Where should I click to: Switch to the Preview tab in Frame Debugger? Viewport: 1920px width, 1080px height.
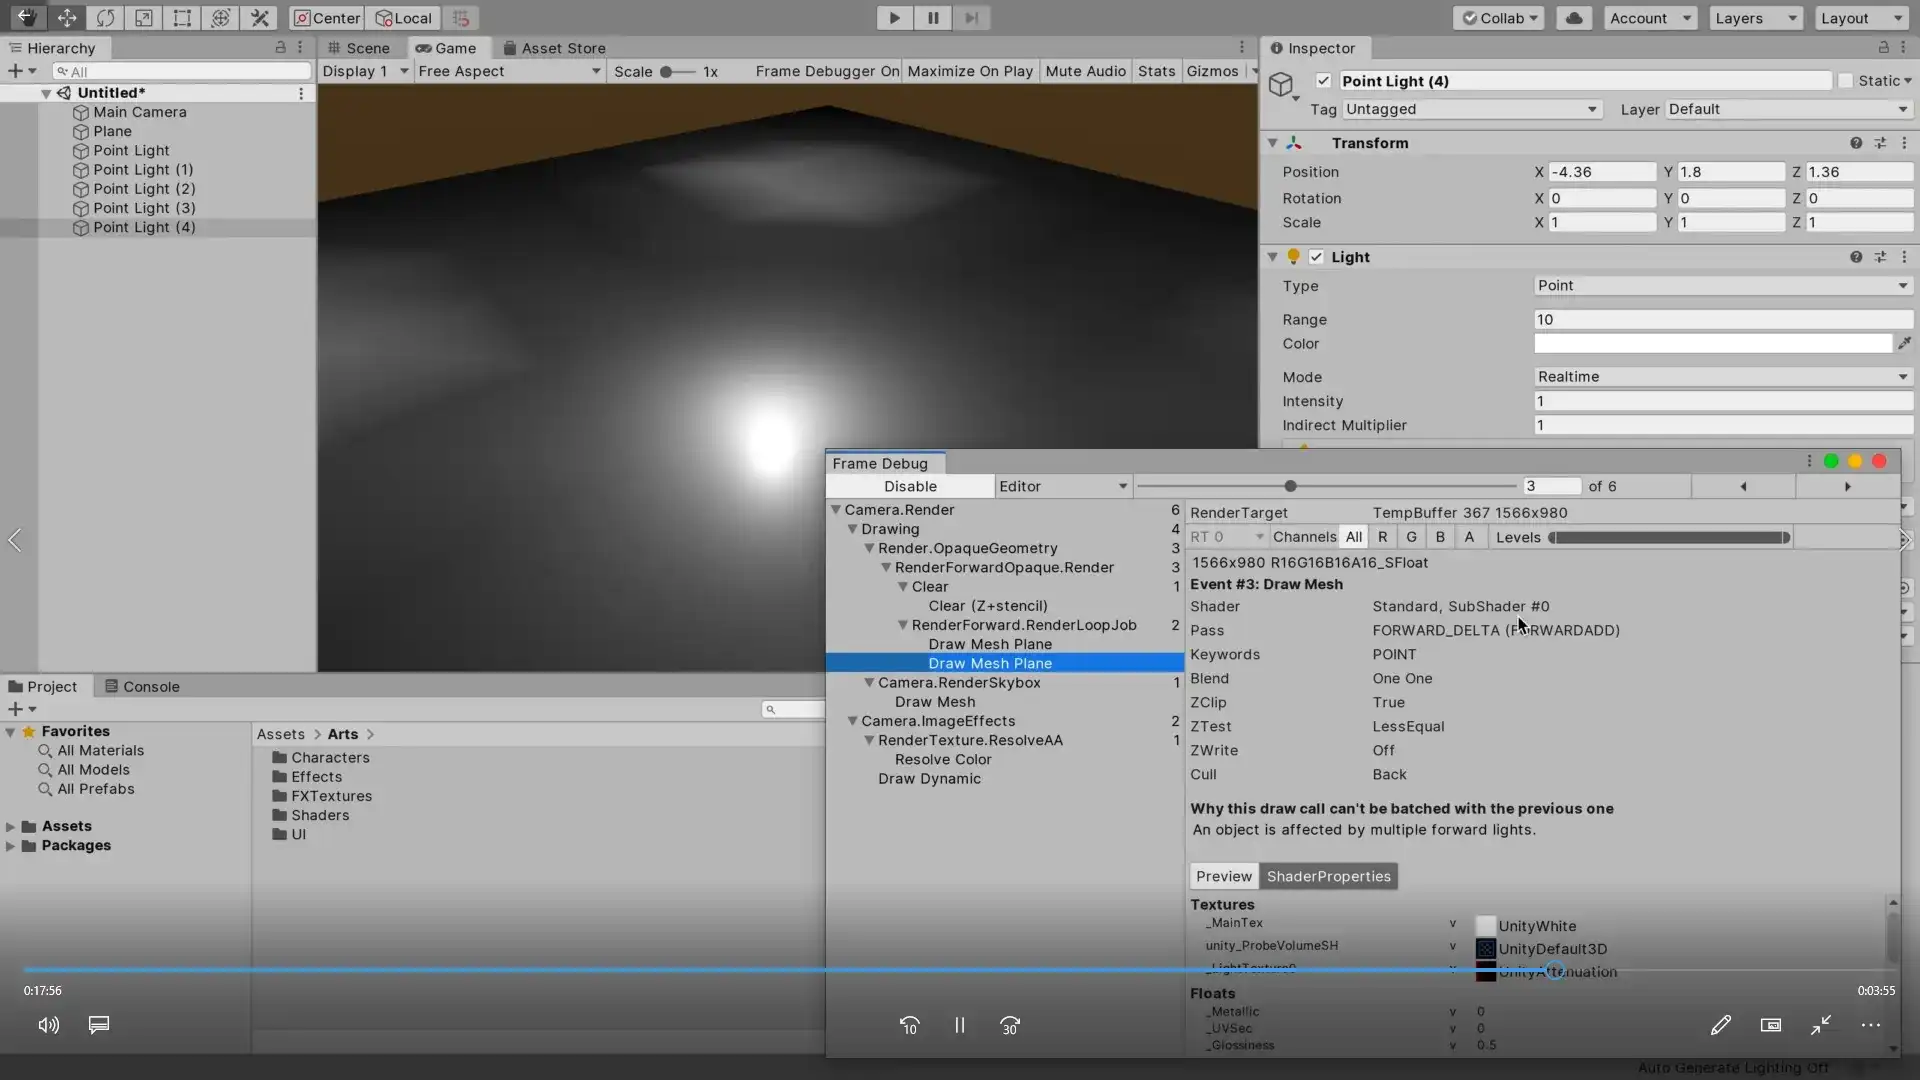coord(1223,876)
